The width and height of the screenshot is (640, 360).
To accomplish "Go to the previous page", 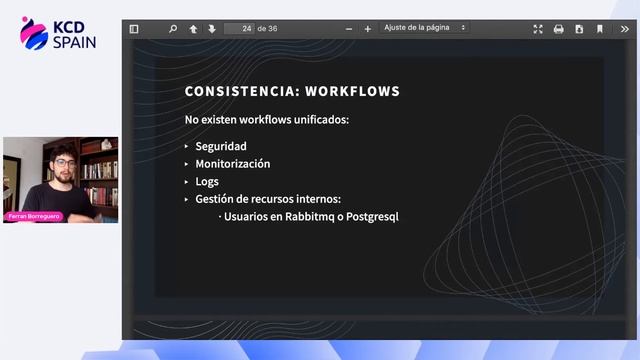I will tap(193, 29).
